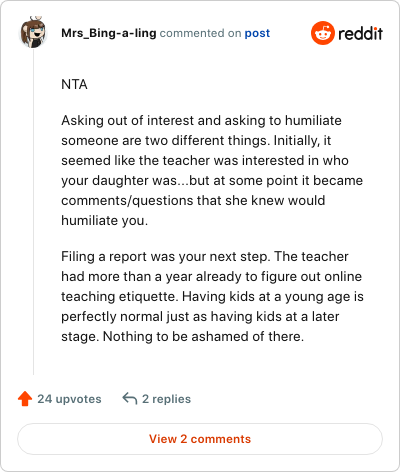Click the orange upvote arrow icon
This screenshot has width=400, height=472.
pos(25,399)
